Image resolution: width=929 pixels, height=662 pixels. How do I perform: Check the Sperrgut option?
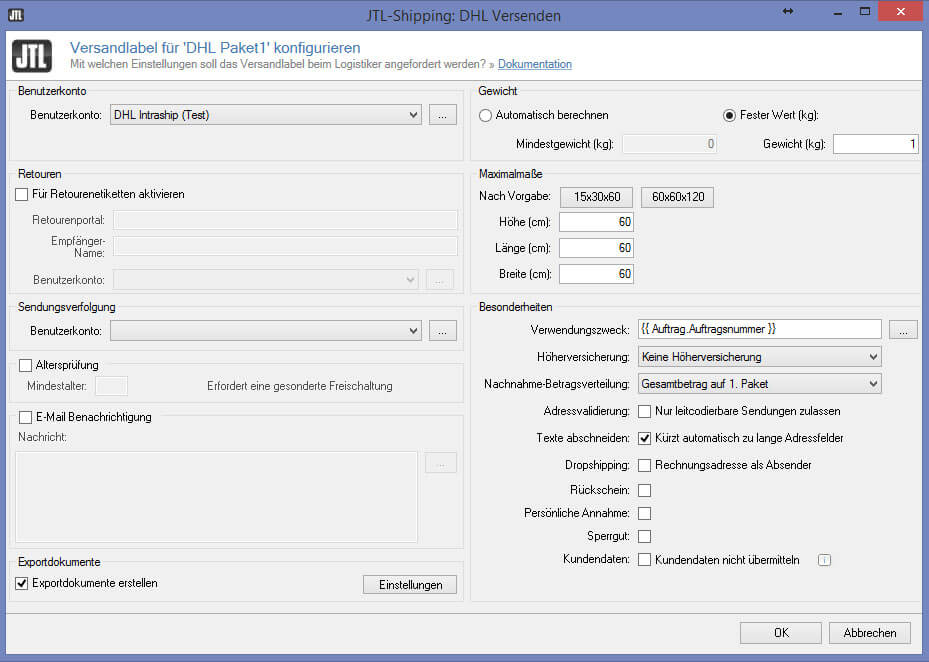pos(645,537)
